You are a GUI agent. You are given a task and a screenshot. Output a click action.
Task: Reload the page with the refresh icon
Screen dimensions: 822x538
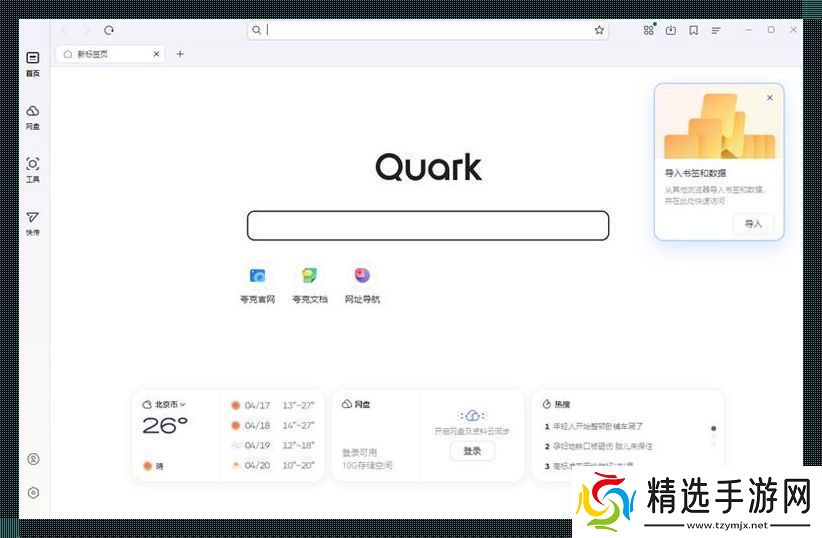(109, 30)
